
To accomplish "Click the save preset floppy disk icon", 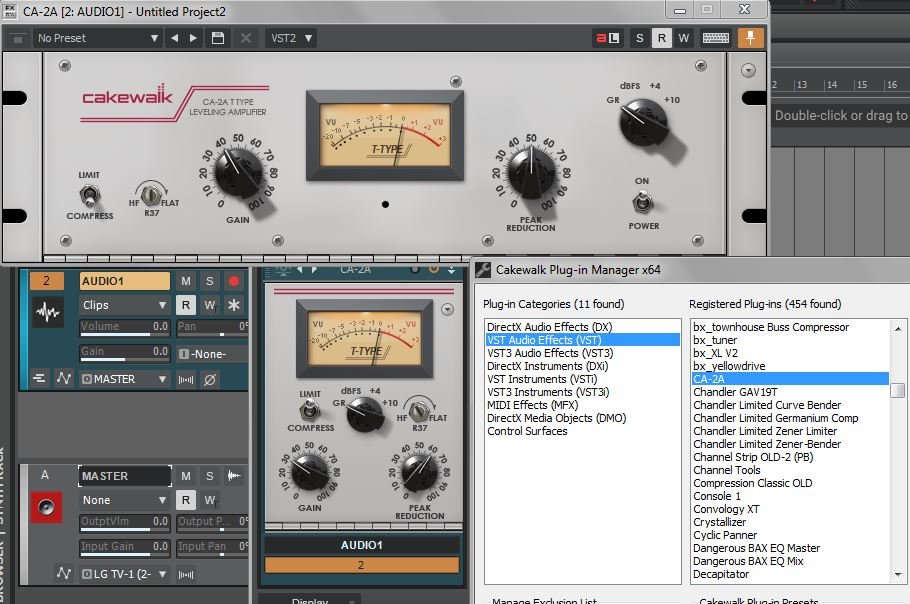I will click(x=218, y=38).
